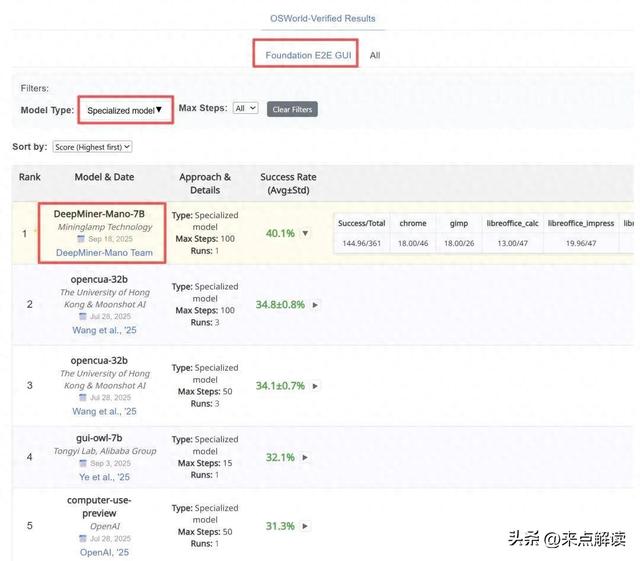Image resolution: width=640 pixels, height=561 pixels.
Task: Click the Success Rate (Avg±Std) header
Action: click(288, 183)
